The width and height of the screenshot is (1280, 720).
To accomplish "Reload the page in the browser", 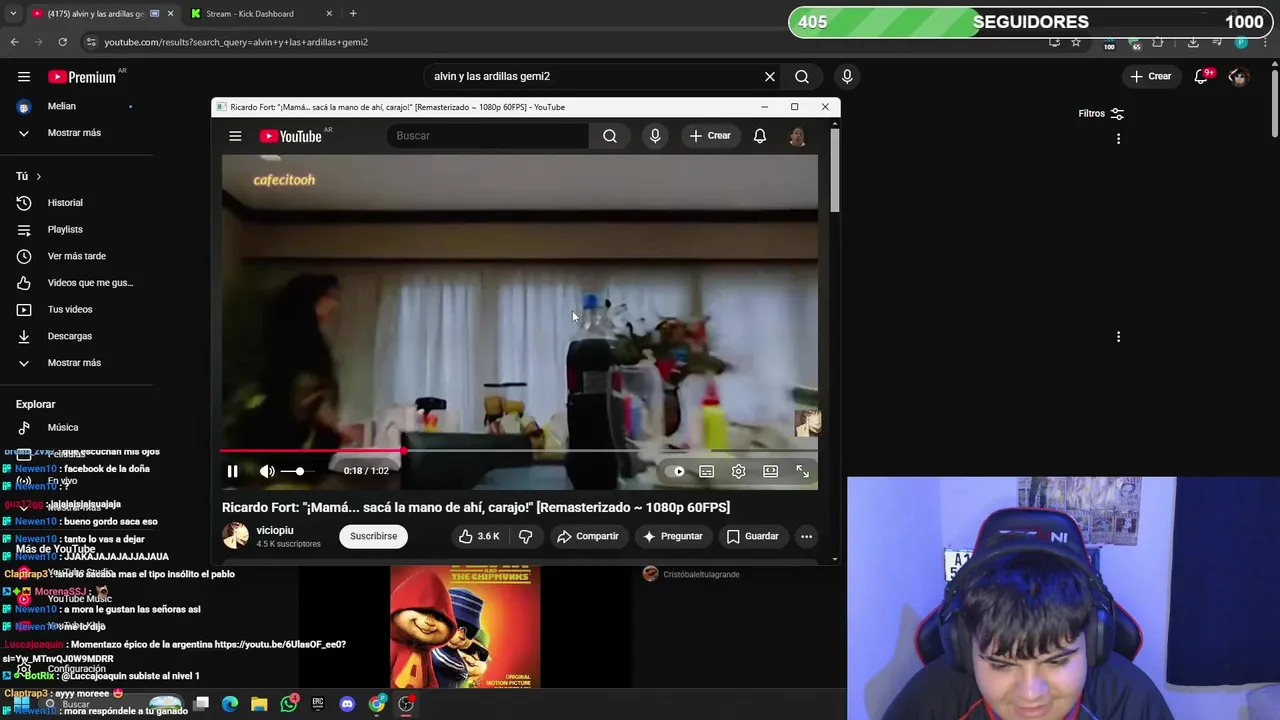I will click(62, 42).
